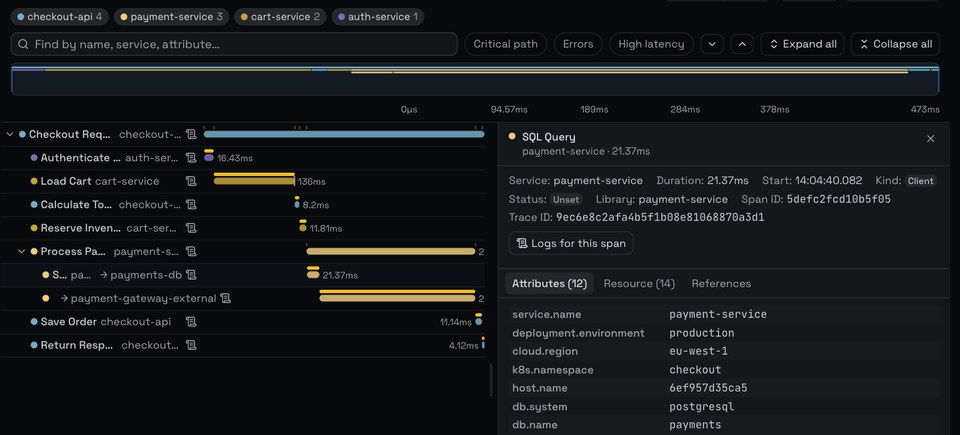Switch to Resource (14) tab
Screen dimensions: 960x435
(x=639, y=284)
